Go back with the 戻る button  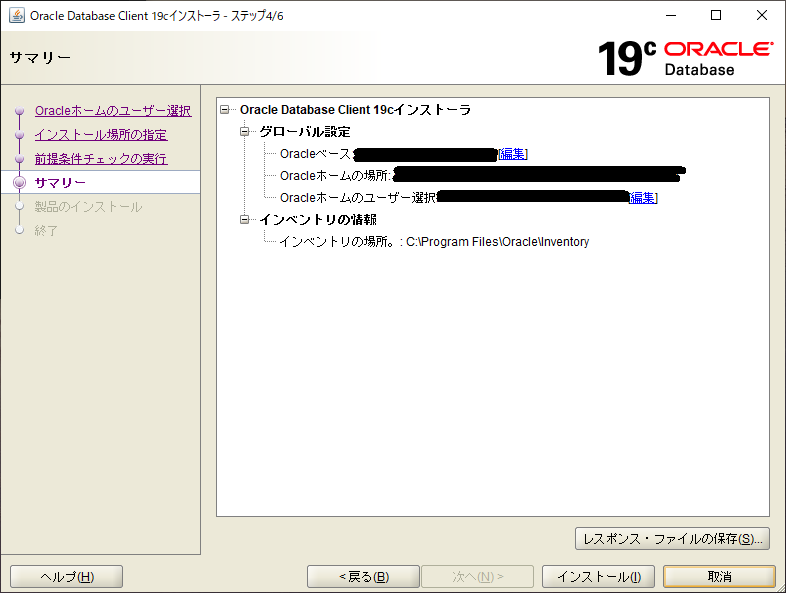[363, 577]
